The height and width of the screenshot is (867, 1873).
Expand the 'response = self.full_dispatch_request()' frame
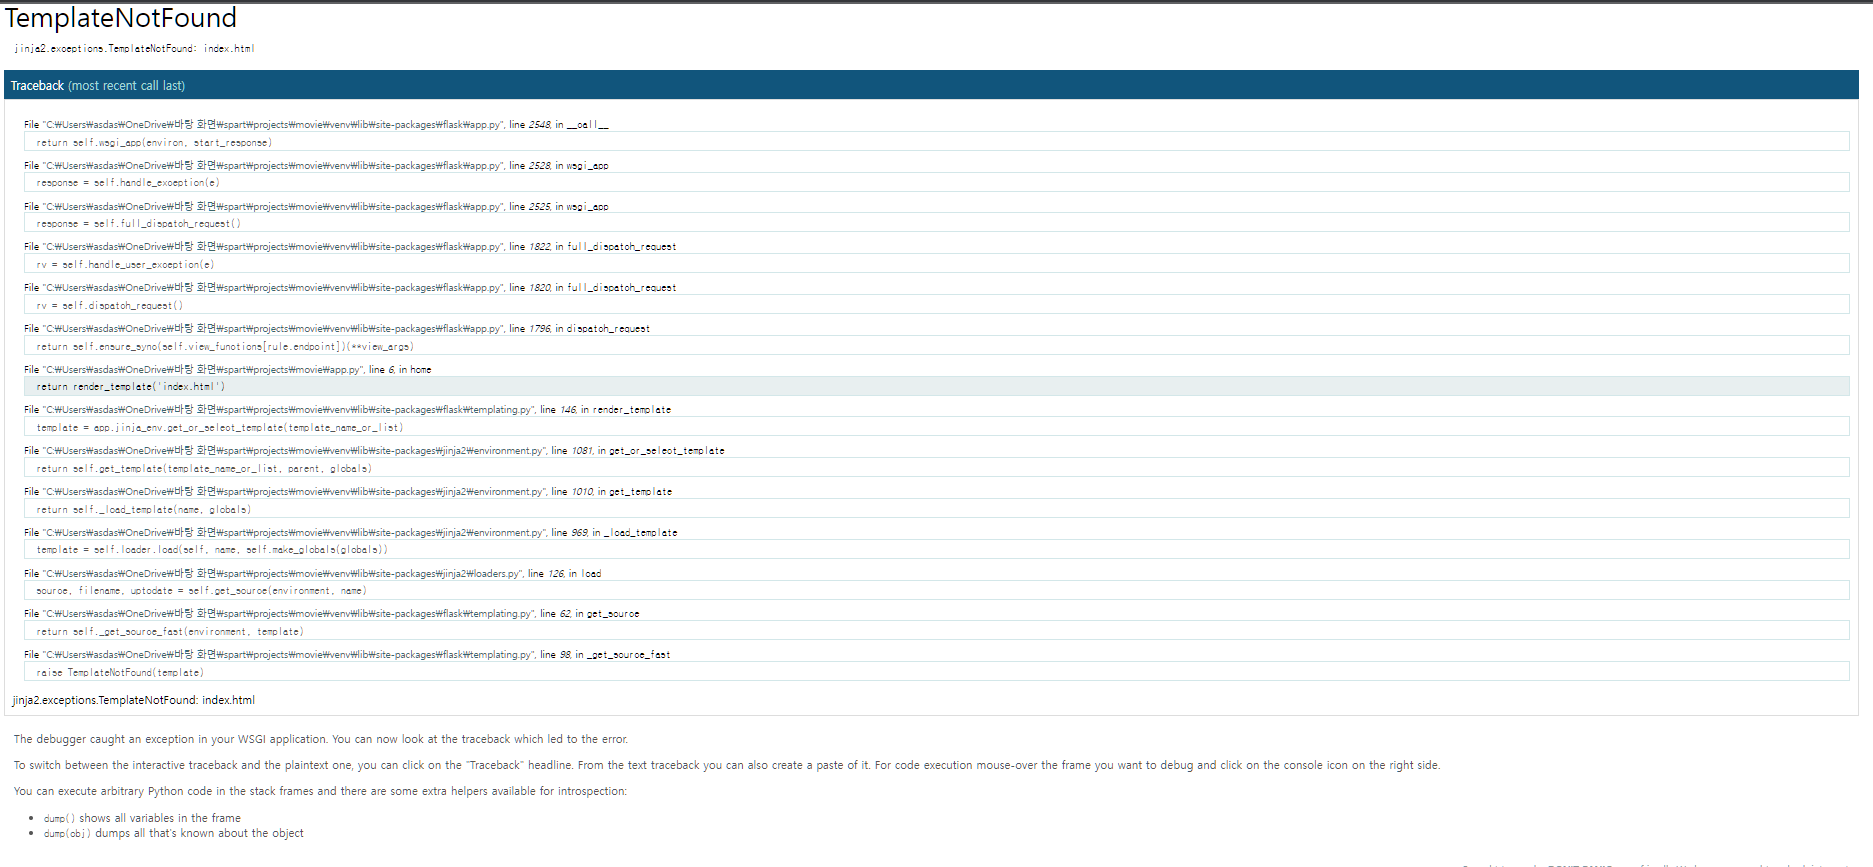click(x=138, y=224)
